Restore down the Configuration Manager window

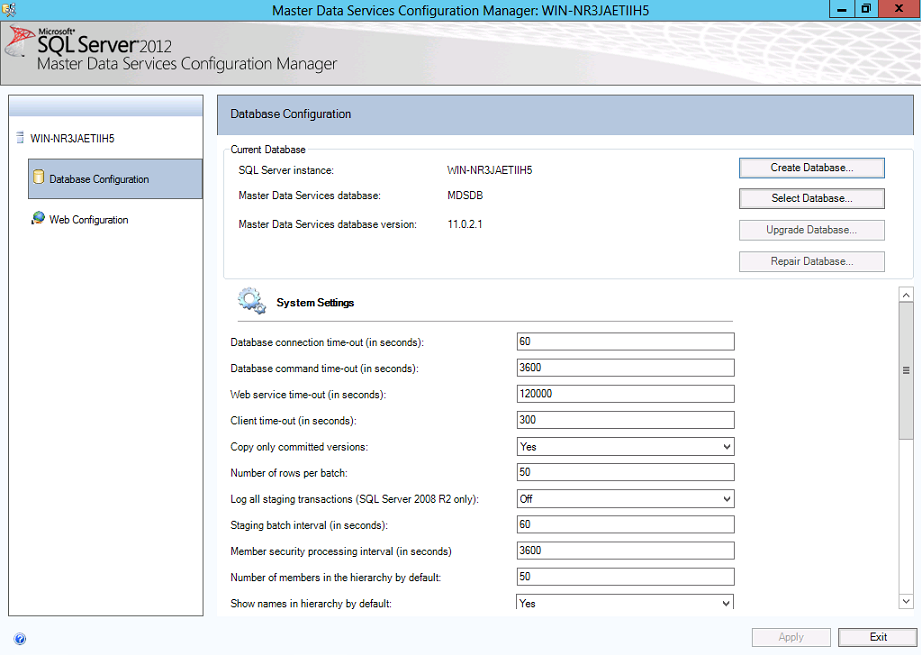[866, 9]
